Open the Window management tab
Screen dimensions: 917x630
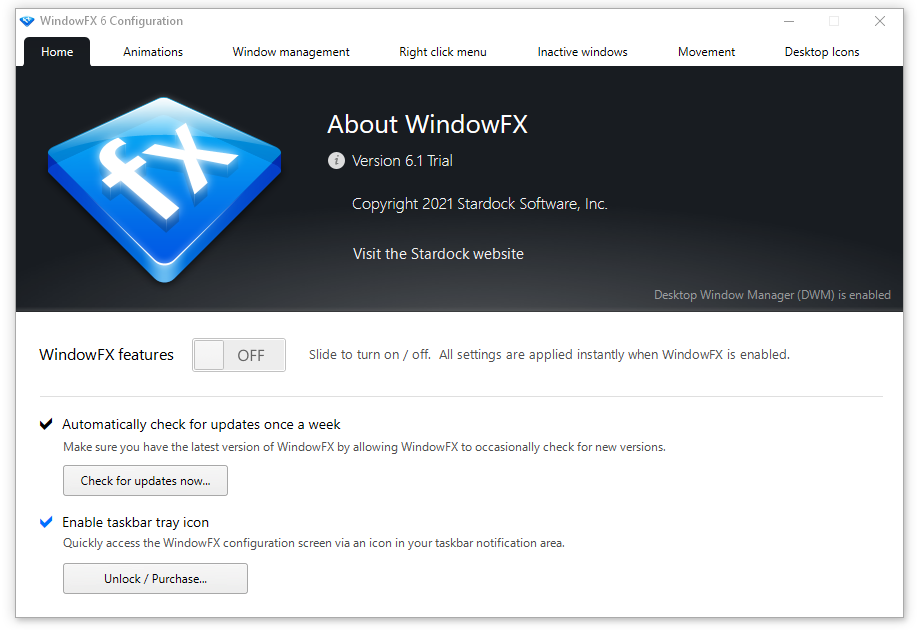point(290,51)
